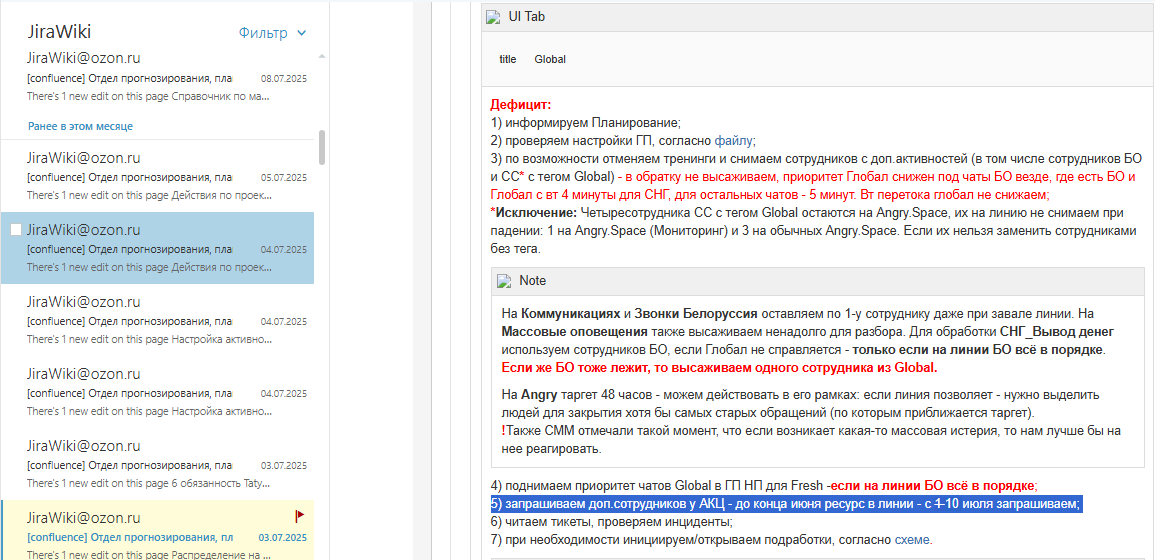The image size is (1155, 560).
Task: Click the red Дефицит: heading
Action: (x=521, y=105)
